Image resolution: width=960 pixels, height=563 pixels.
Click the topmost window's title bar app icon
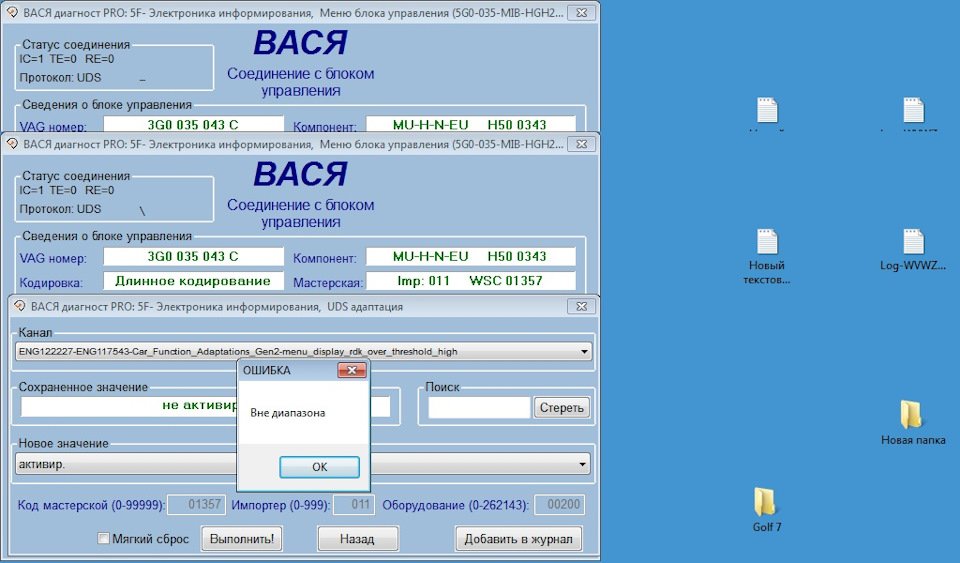tap(12, 12)
